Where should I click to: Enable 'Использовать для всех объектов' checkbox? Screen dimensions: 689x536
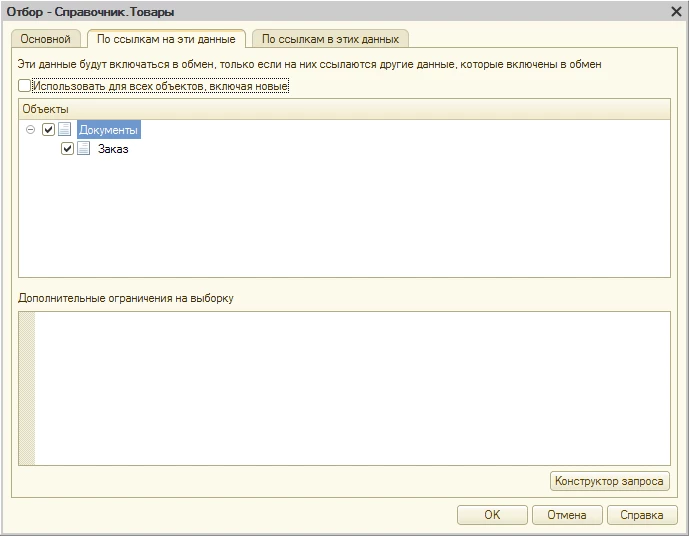click(x=25, y=87)
